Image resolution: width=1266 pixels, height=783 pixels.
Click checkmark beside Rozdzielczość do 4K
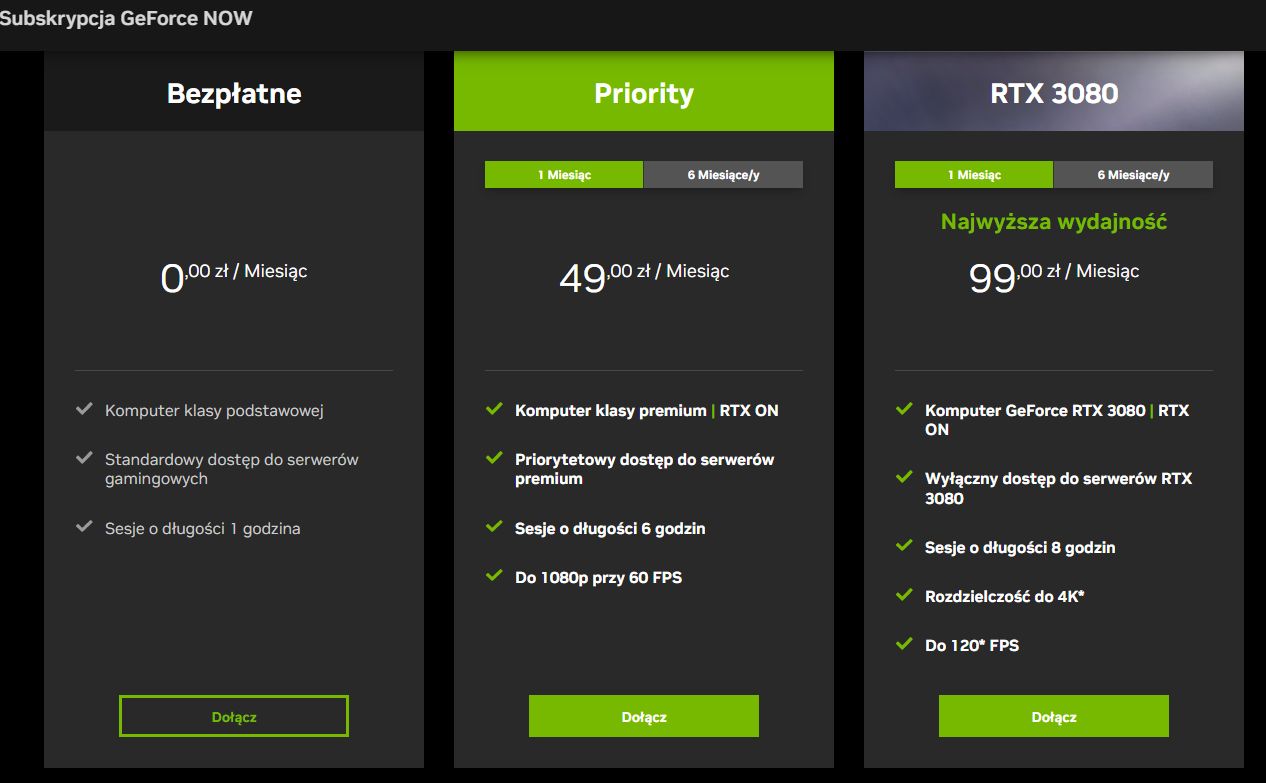(x=904, y=594)
